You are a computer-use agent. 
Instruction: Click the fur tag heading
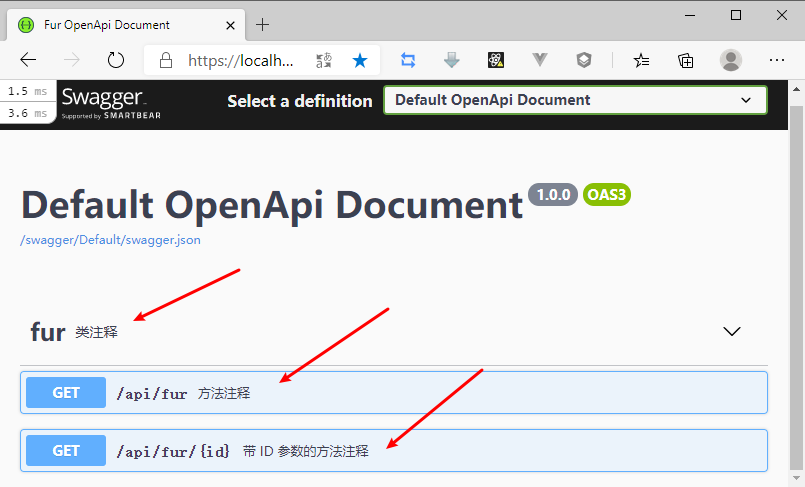(x=48, y=332)
